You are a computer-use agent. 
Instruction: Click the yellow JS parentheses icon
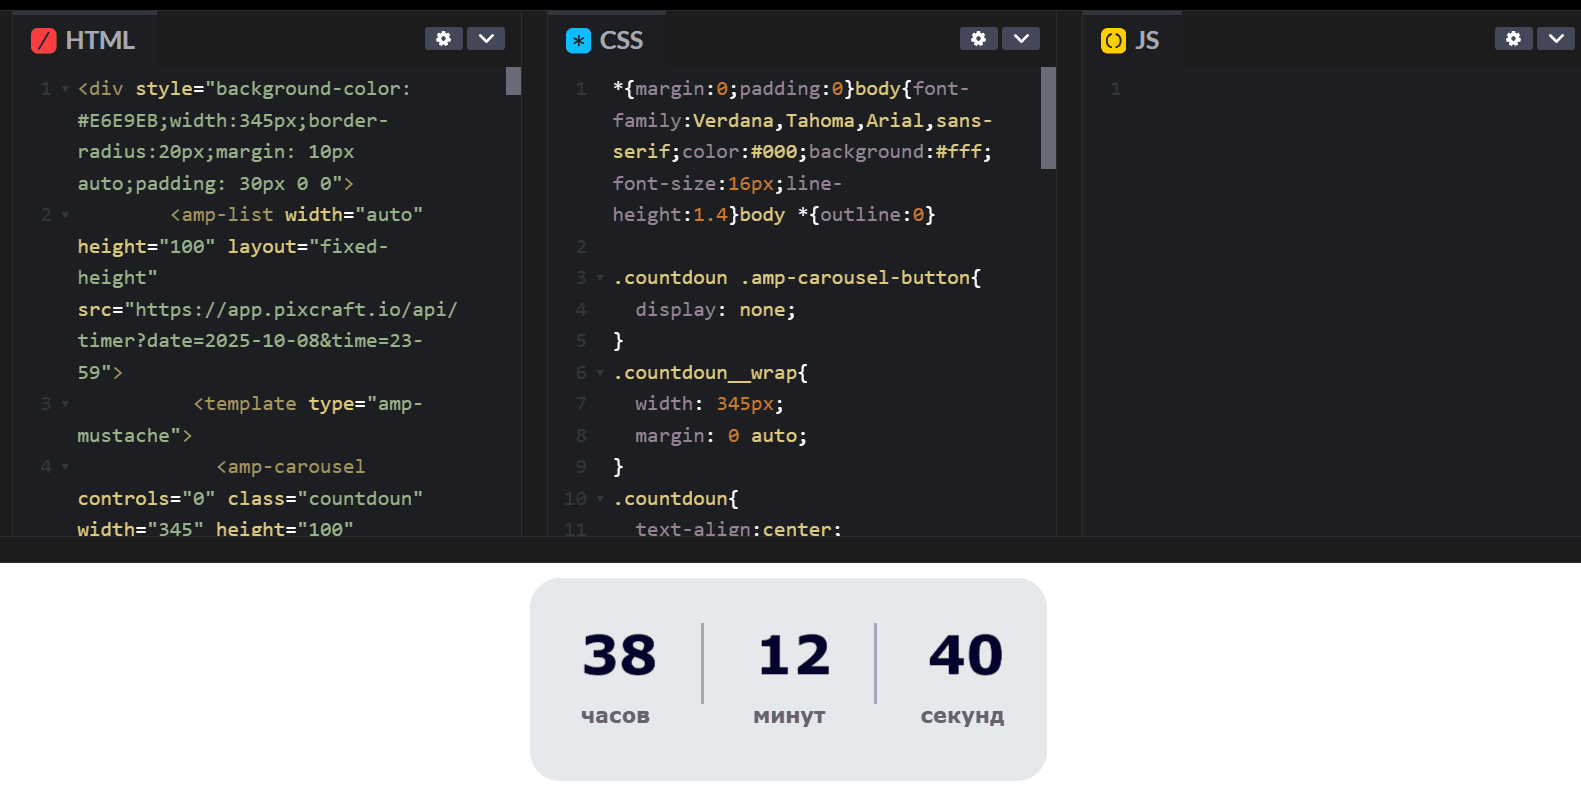1113,41
